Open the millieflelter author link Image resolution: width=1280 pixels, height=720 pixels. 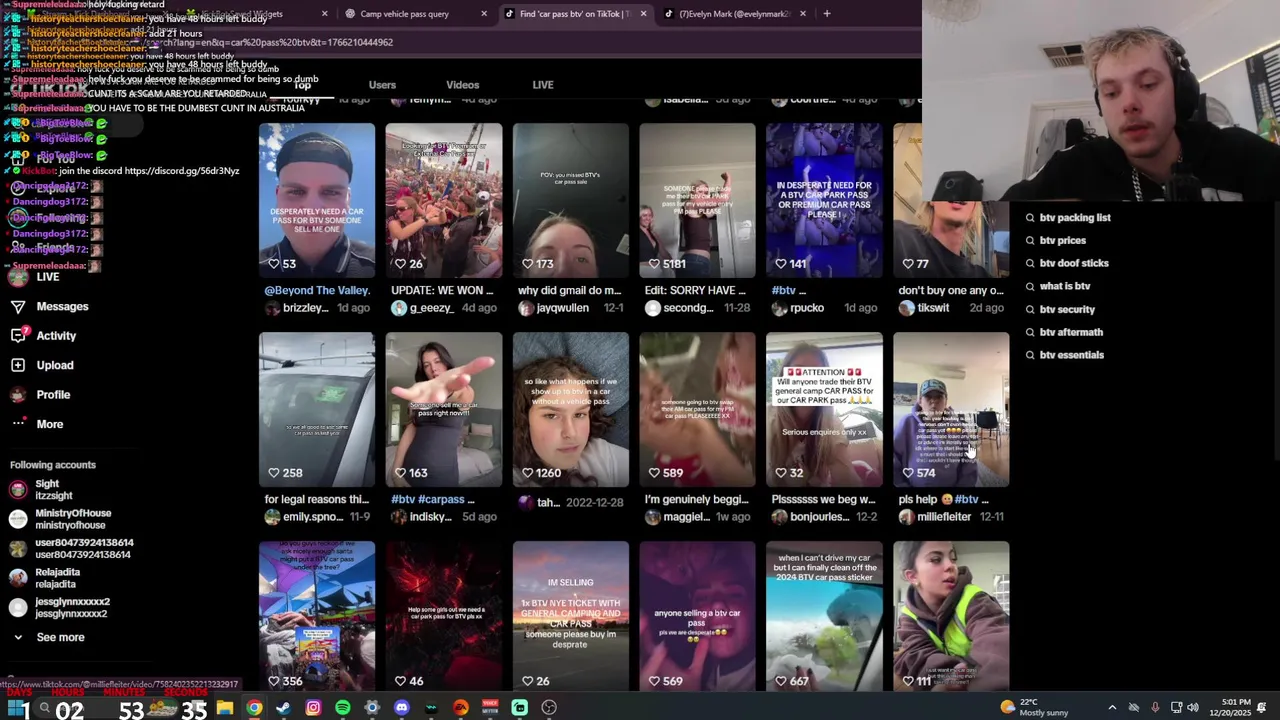click(x=944, y=517)
